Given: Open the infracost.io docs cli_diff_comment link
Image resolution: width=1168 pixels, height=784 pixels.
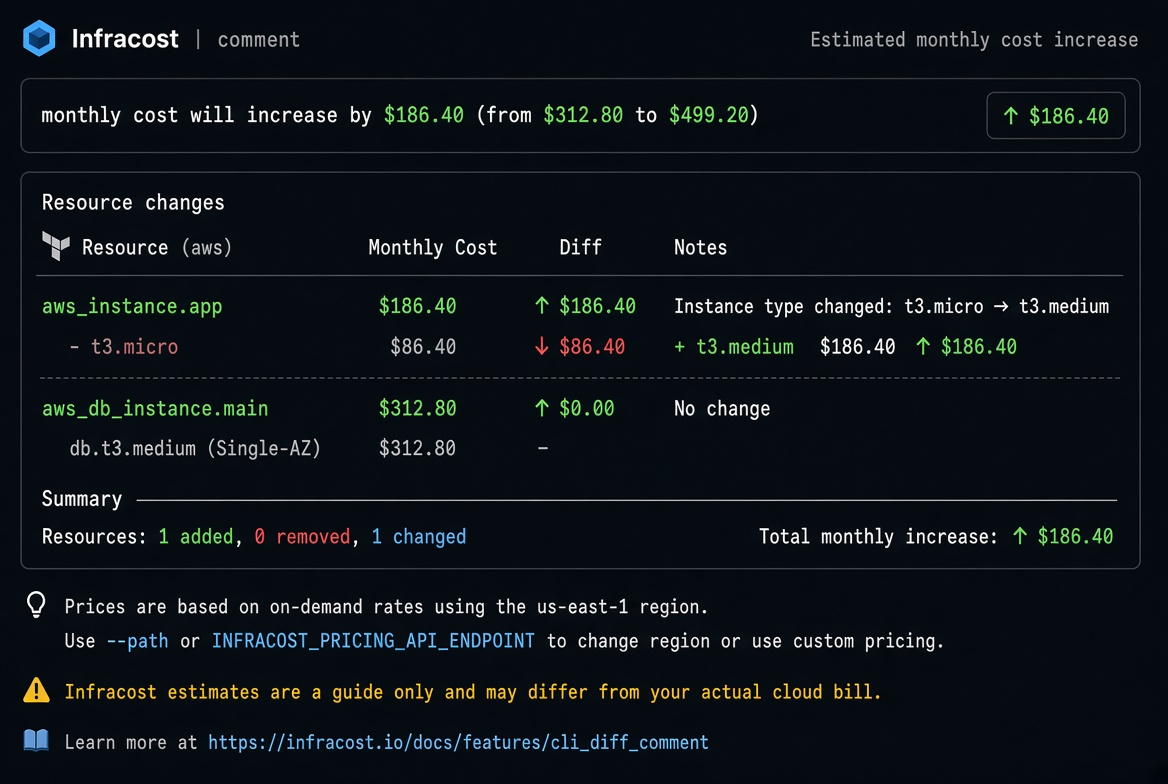Looking at the screenshot, I should click(x=458, y=742).
